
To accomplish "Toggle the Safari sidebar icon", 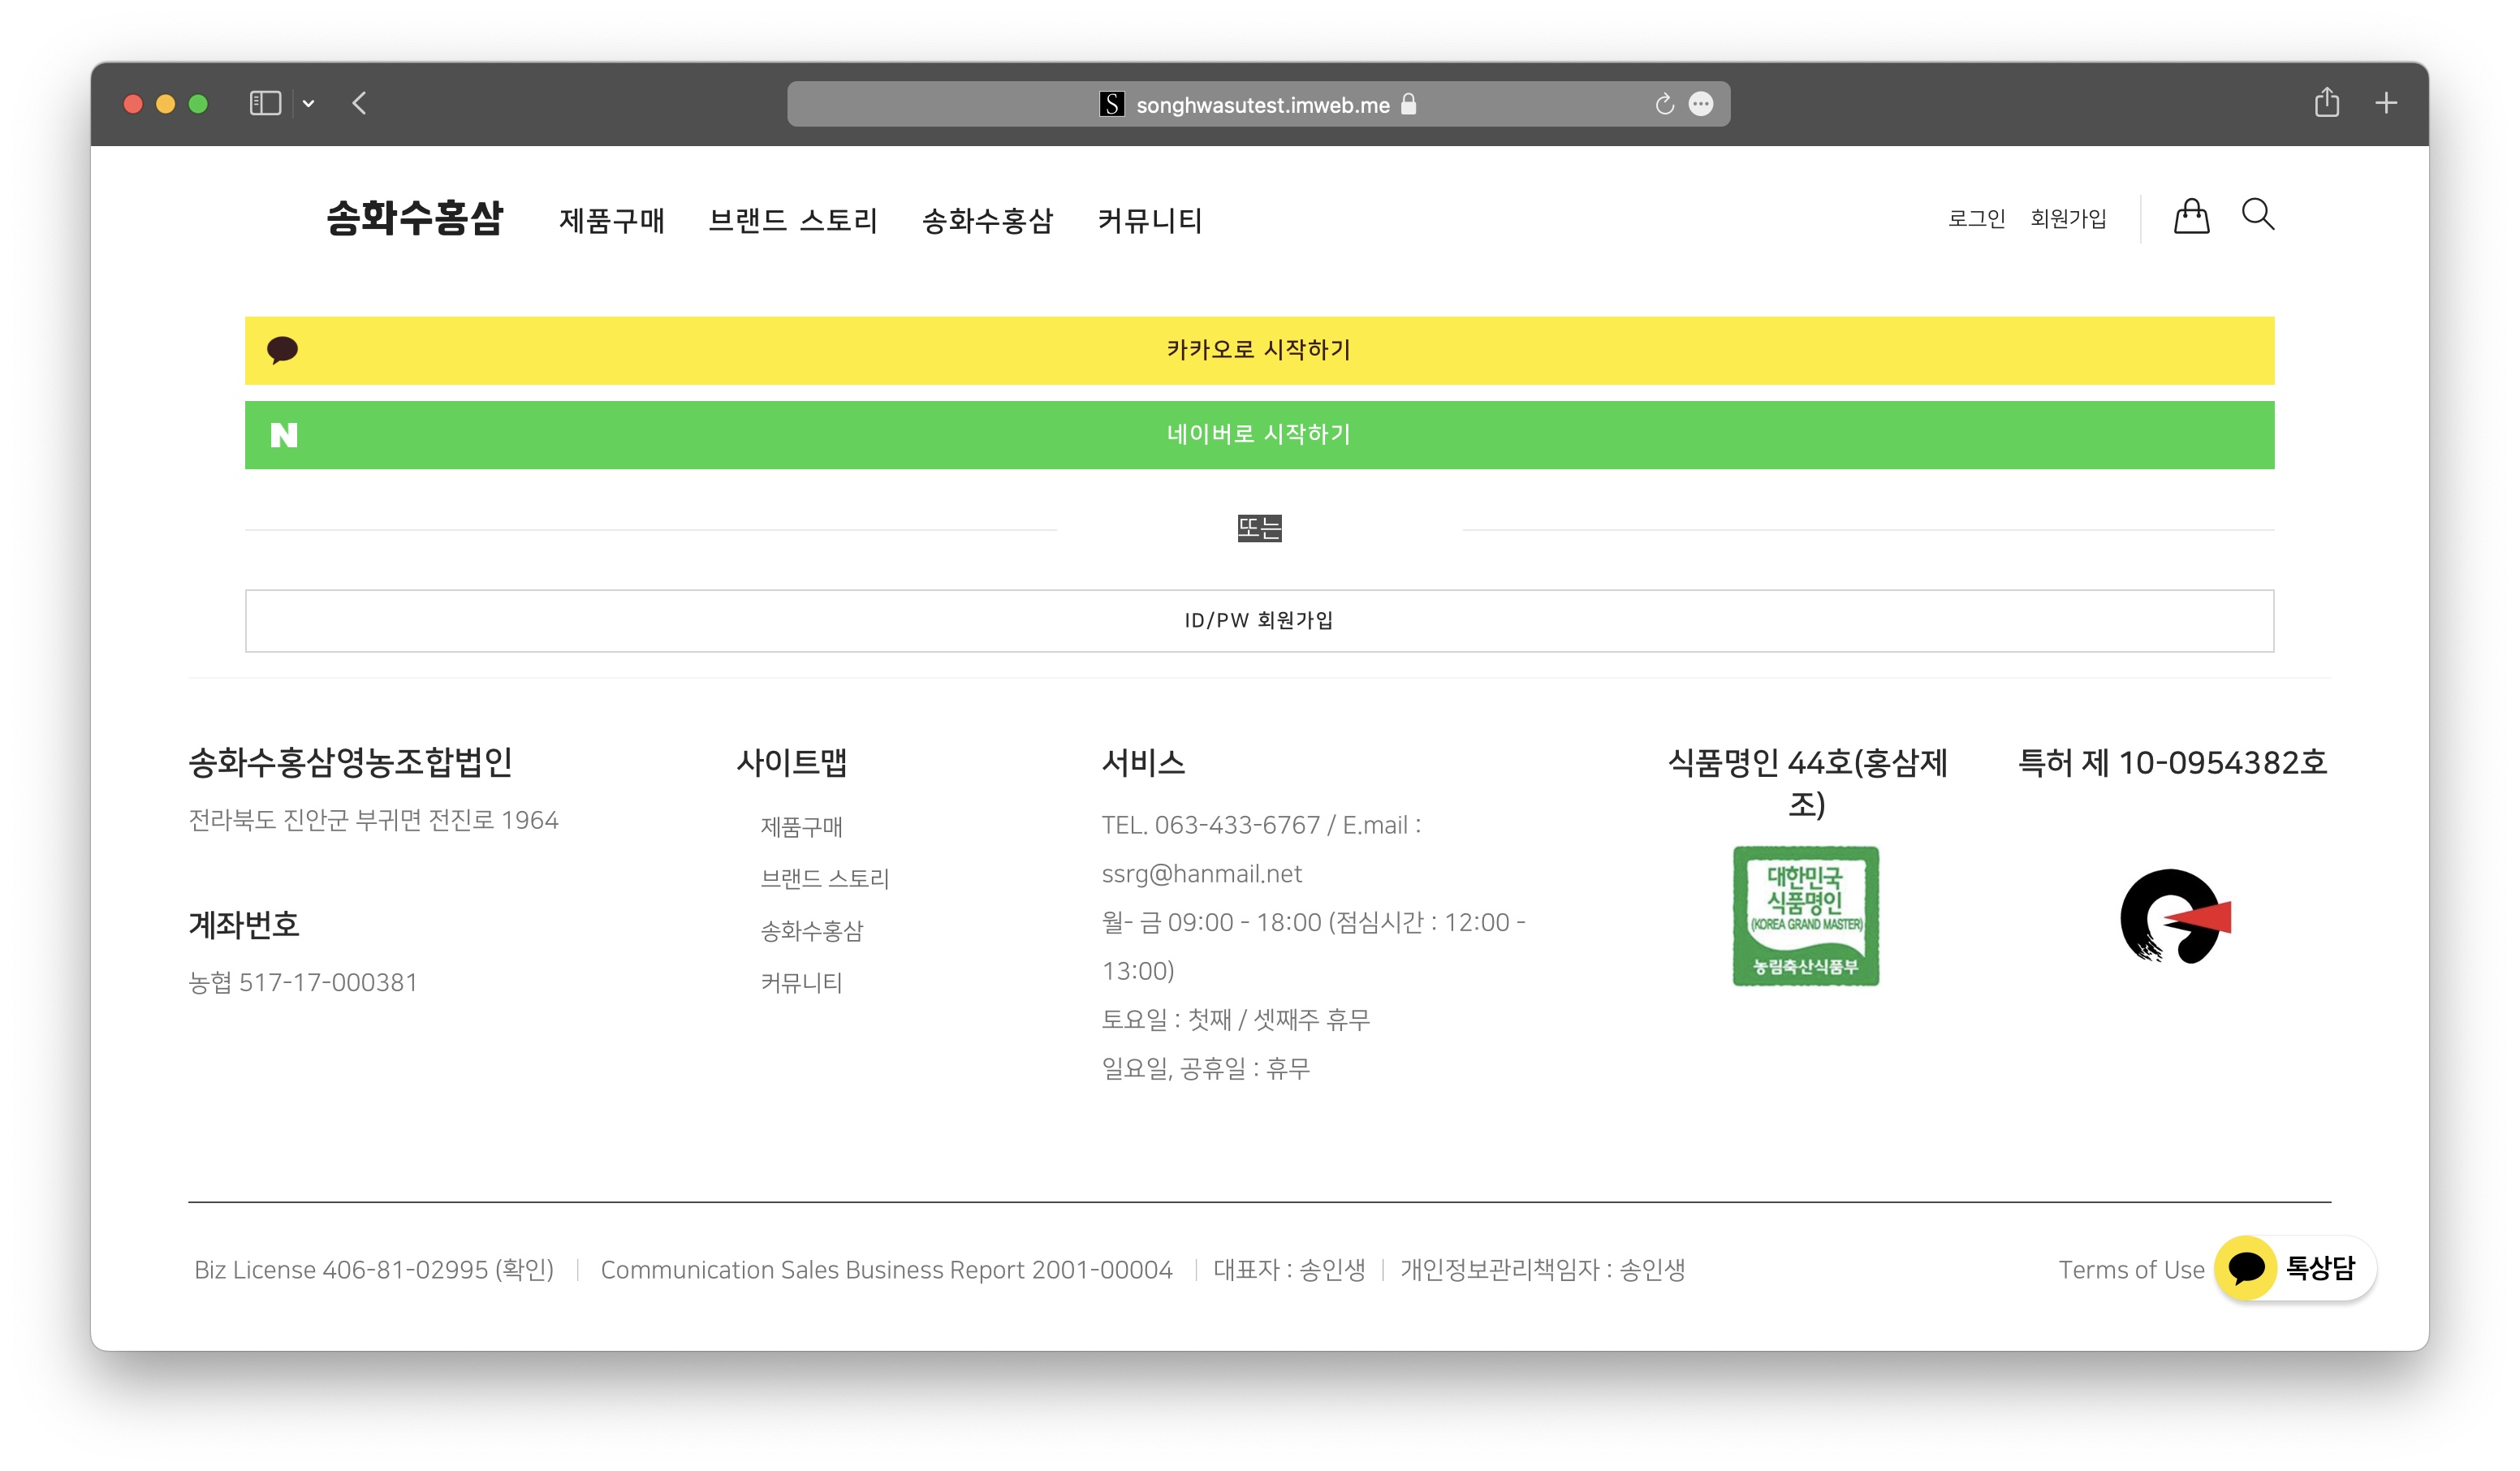I will (265, 103).
